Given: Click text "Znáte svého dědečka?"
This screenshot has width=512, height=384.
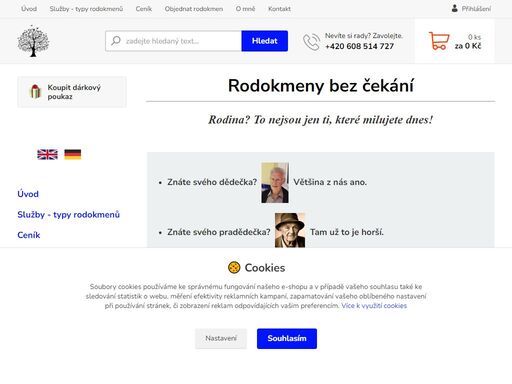Looking at the screenshot, I should point(212,182).
